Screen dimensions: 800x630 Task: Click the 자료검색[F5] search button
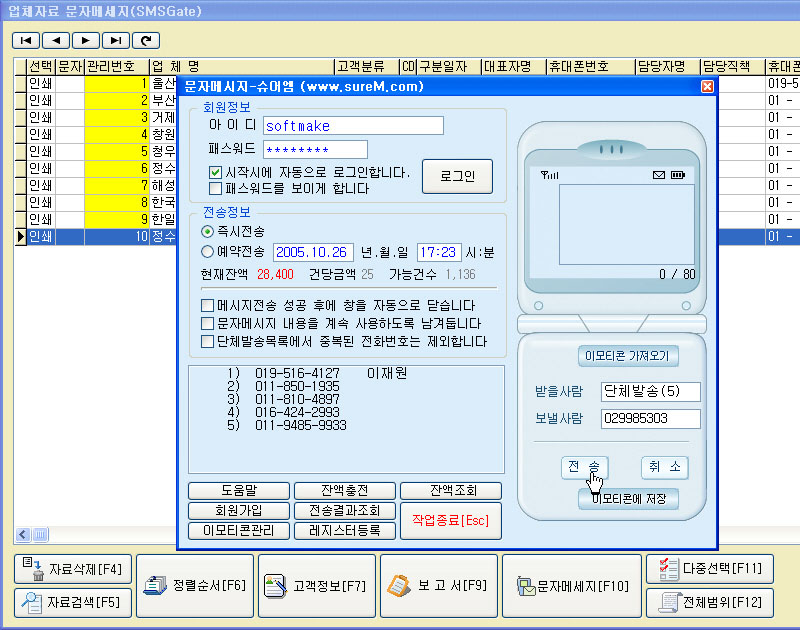[73, 602]
